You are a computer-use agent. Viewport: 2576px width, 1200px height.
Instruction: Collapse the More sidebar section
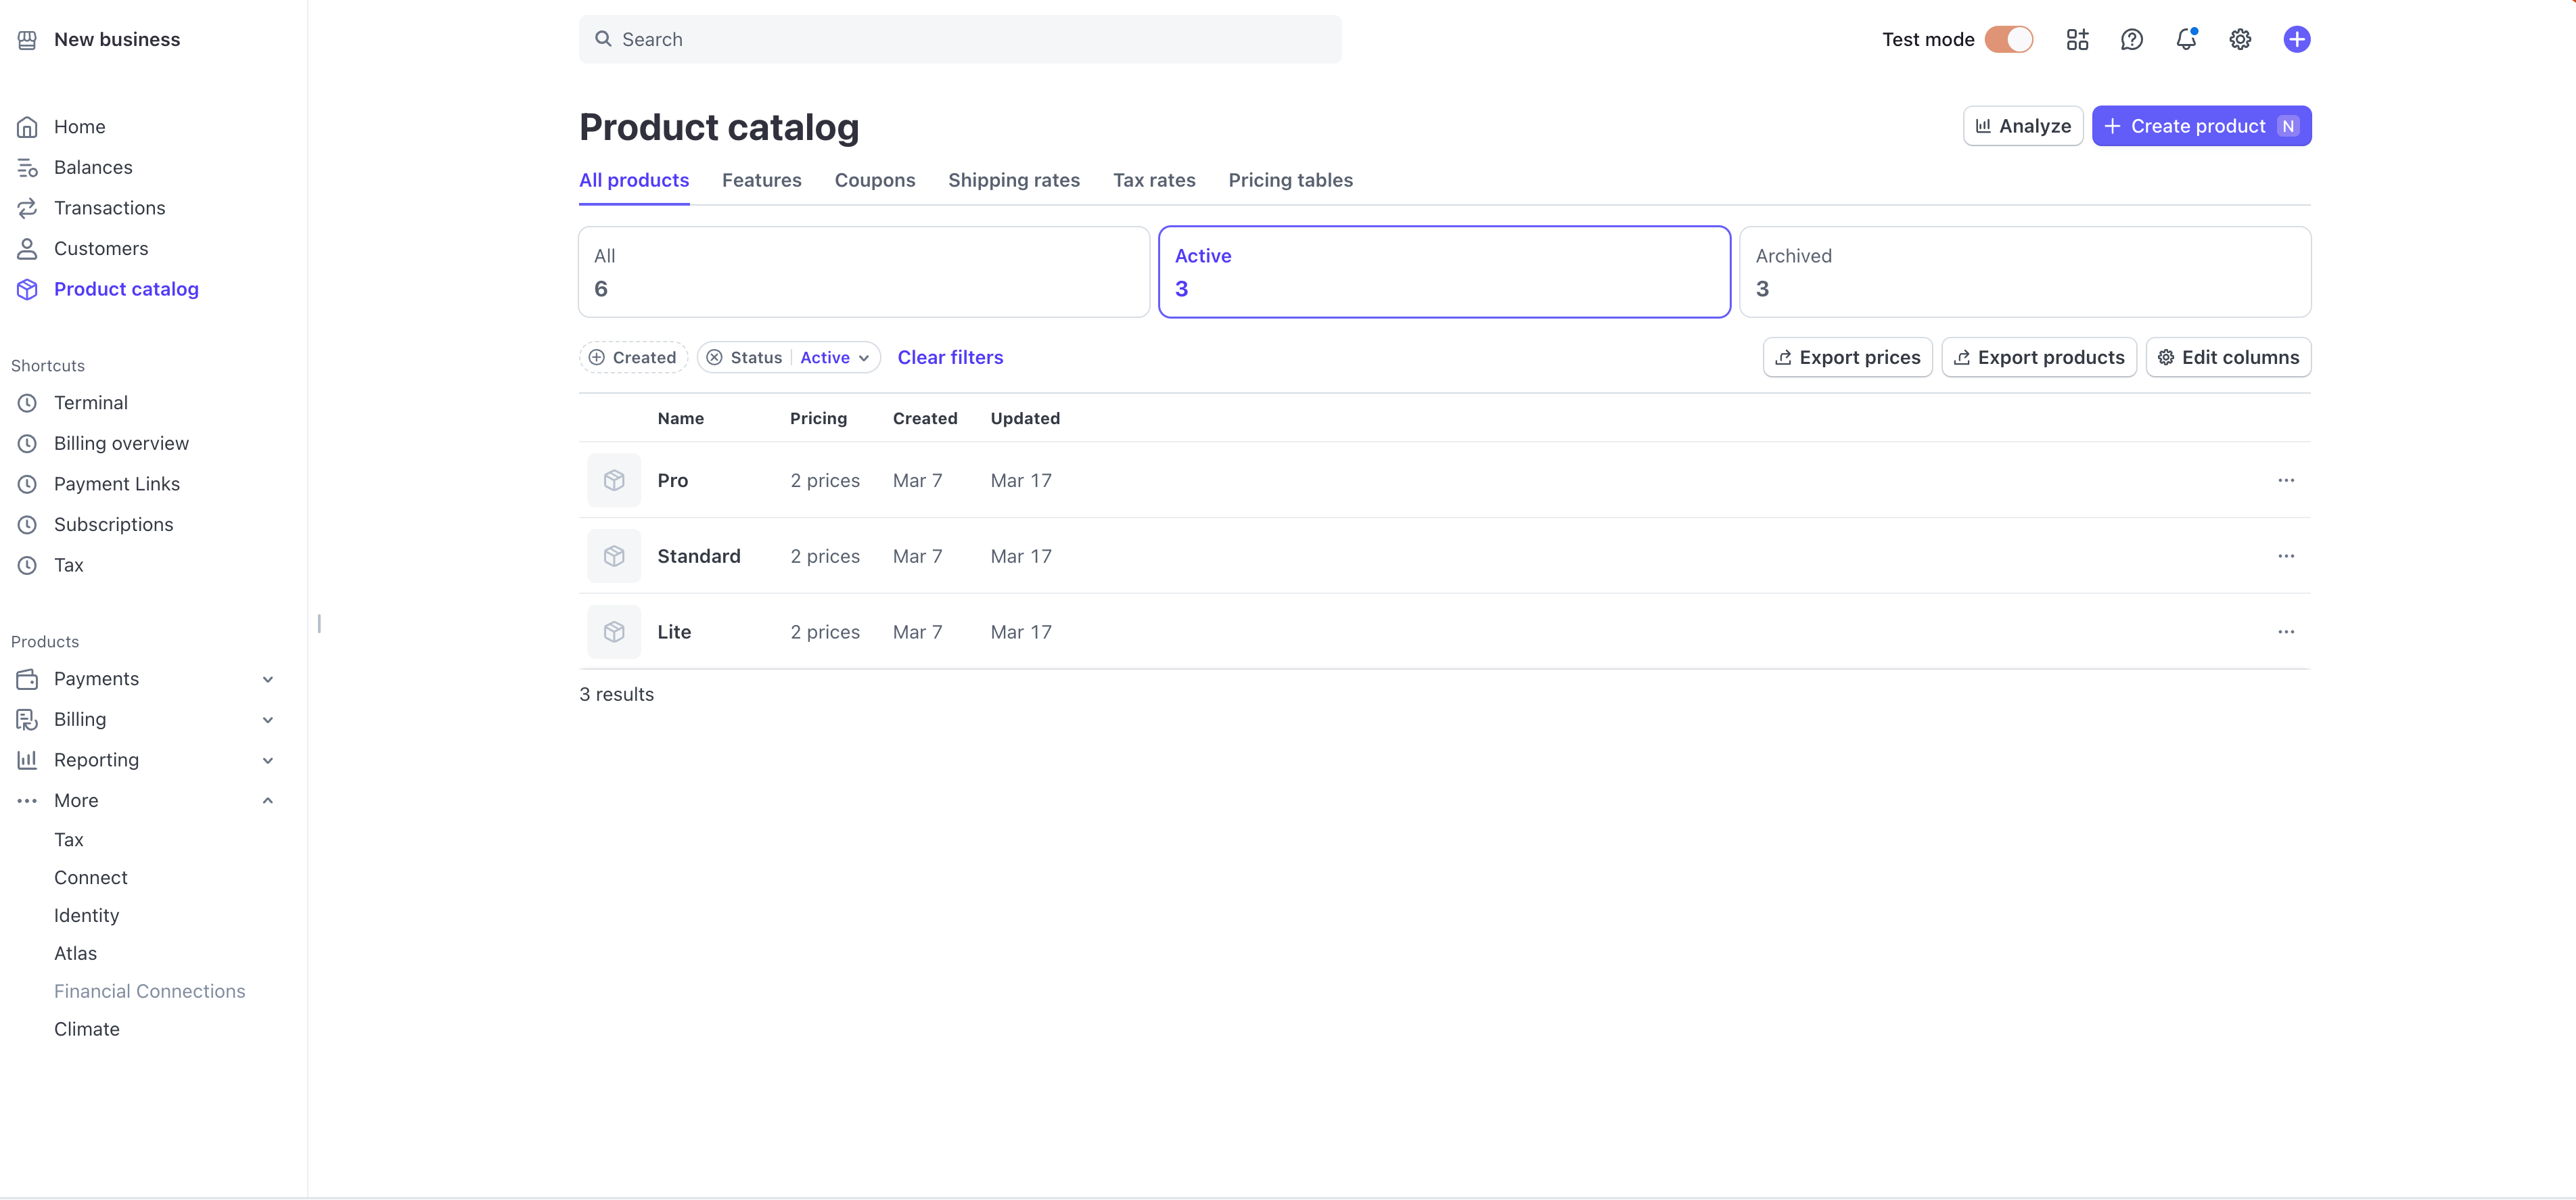(x=267, y=801)
